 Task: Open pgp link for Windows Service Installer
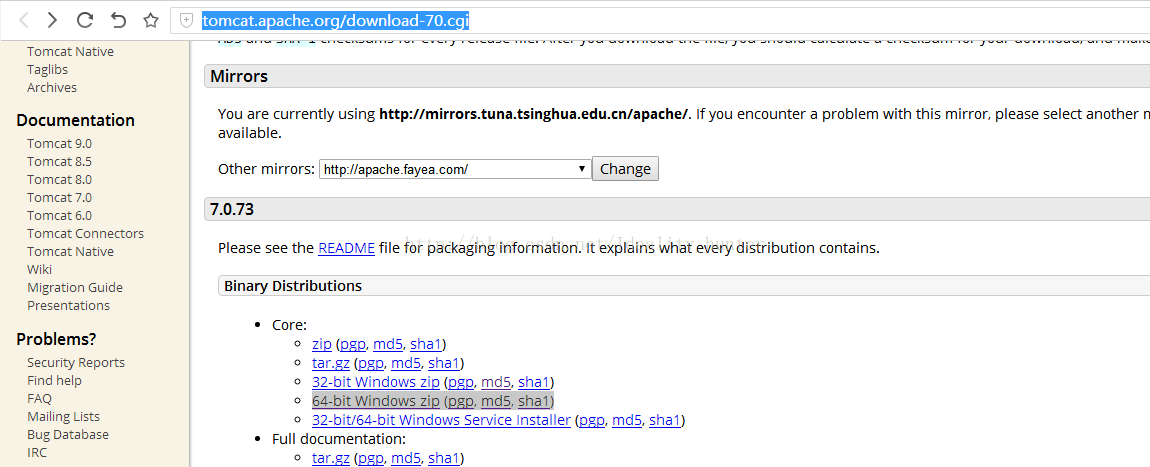(591, 420)
